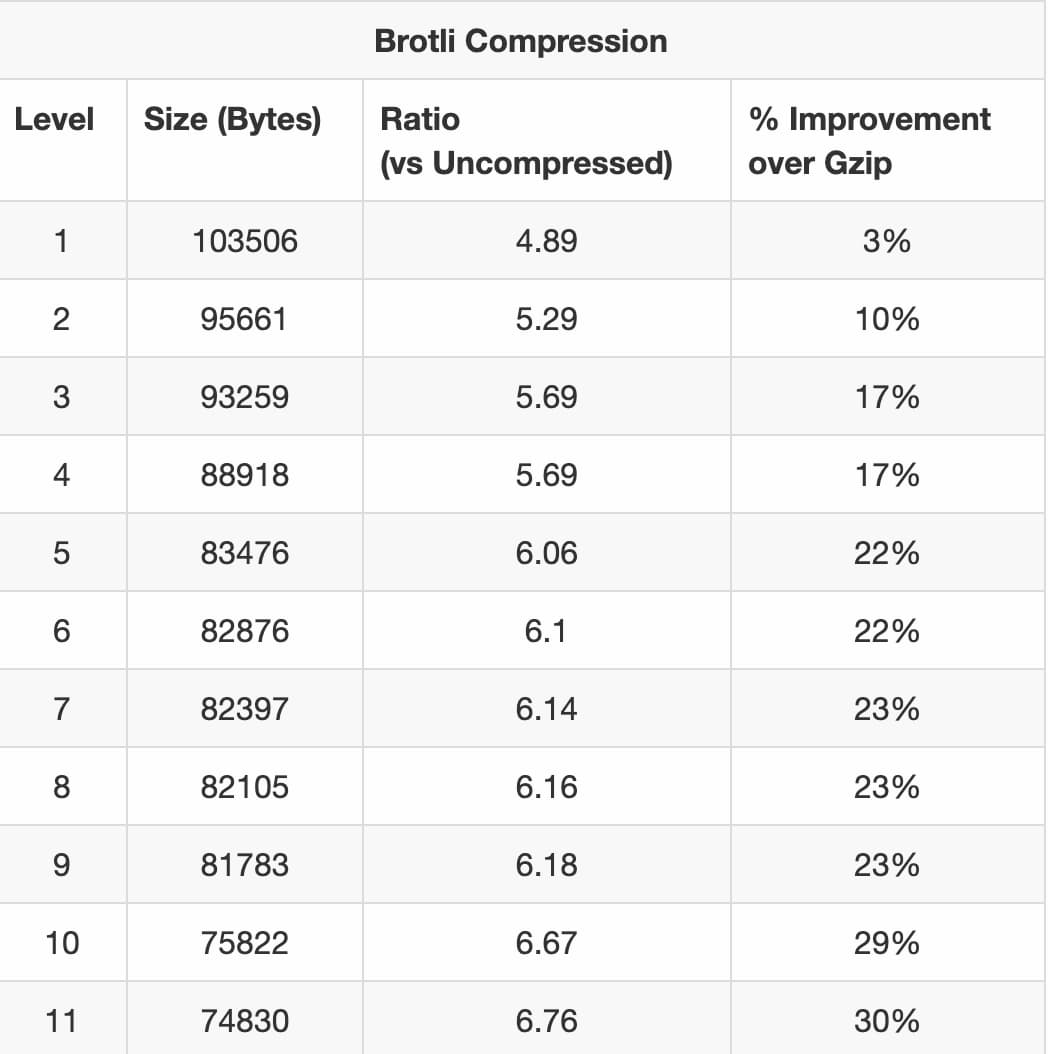Click the ratio cell 6.16
The width and height of the screenshot is (1048, 1054).
click(x=546, y=787)
